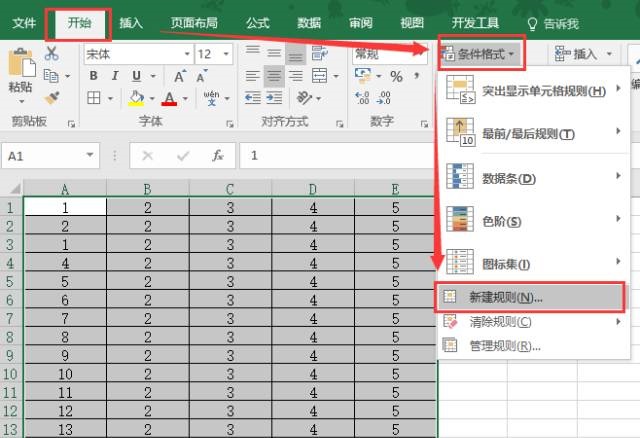Switch to the 数据 tab
Screen dimensions: 640x438
pos(309,23)
